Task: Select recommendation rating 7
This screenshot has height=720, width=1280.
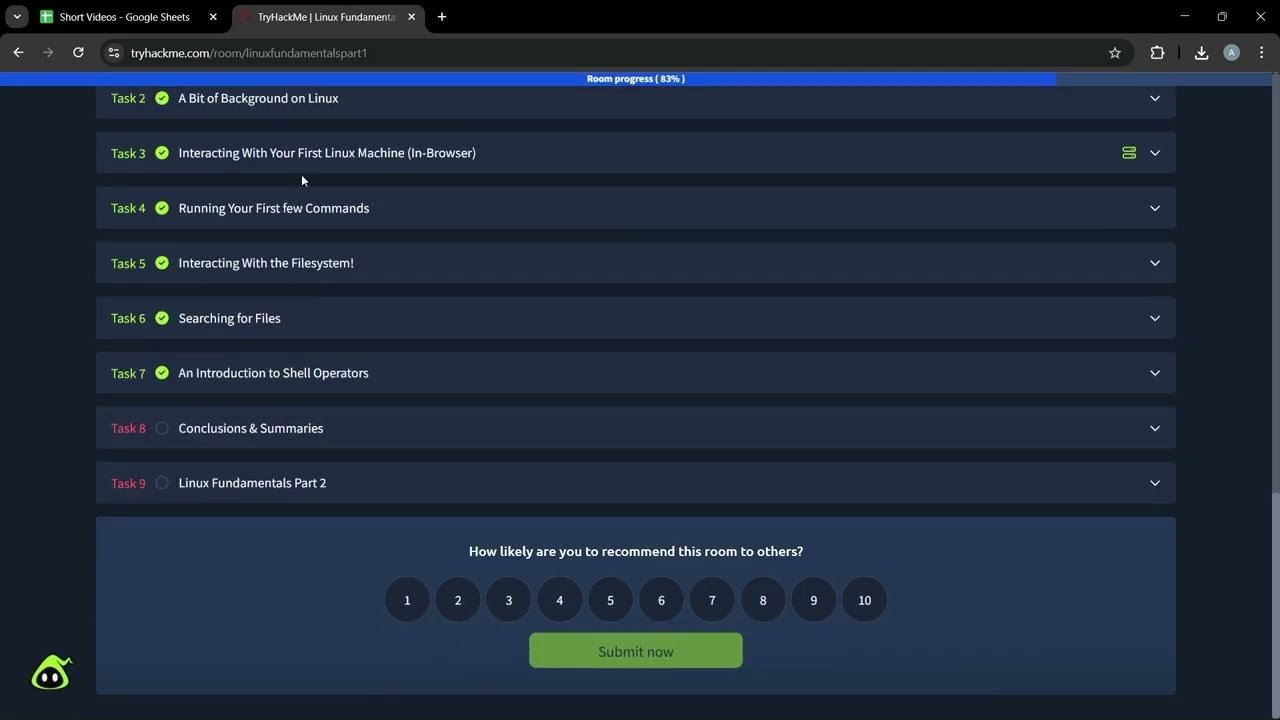Action: tap(712, 600)
